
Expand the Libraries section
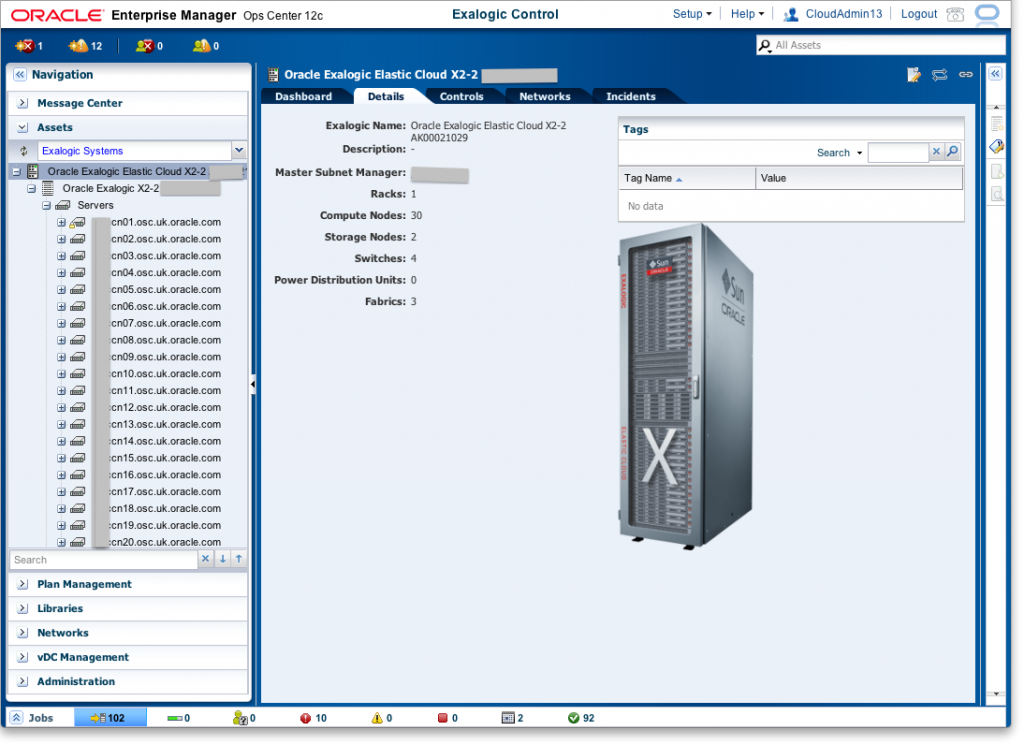click(x=23, y=609)
